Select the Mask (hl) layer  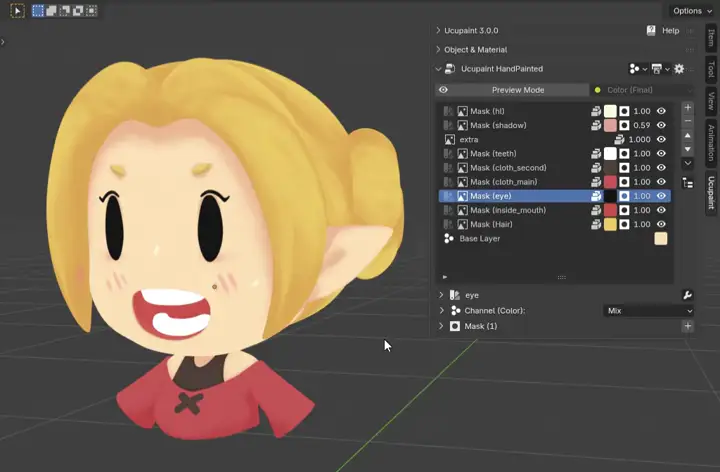click(x=555, y=111)
